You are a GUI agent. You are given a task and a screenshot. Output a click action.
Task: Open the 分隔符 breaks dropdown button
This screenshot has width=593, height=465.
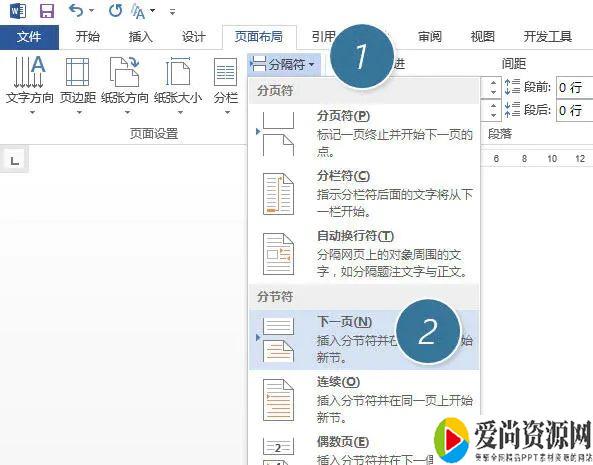click(x=284, y=64)
